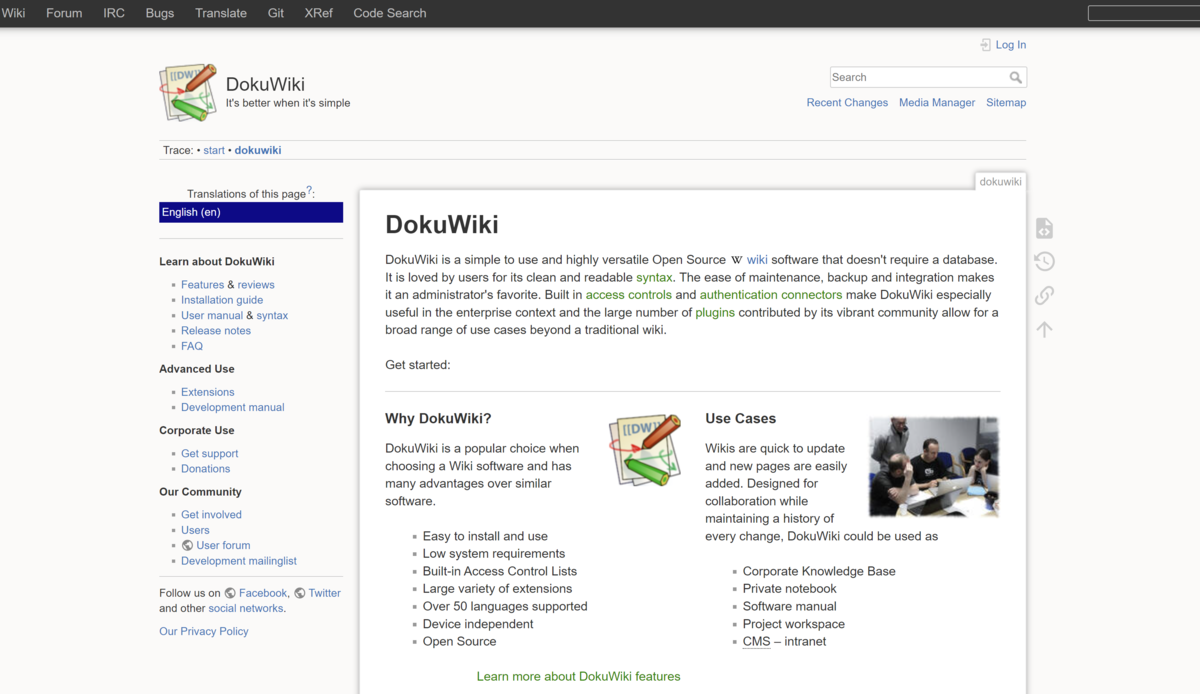This screenshot has height=694, width=1200.
Task: Open social networks link
Action: coord(246,608)
